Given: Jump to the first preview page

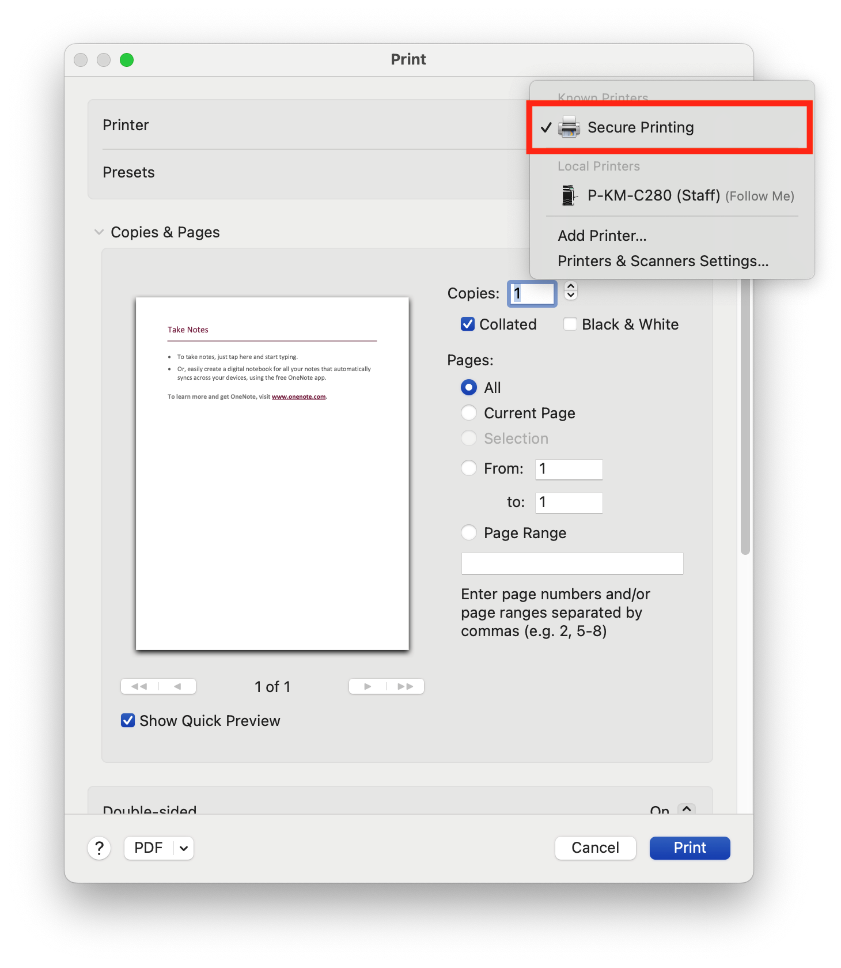Looking at the screenshot, I should 139,686.
